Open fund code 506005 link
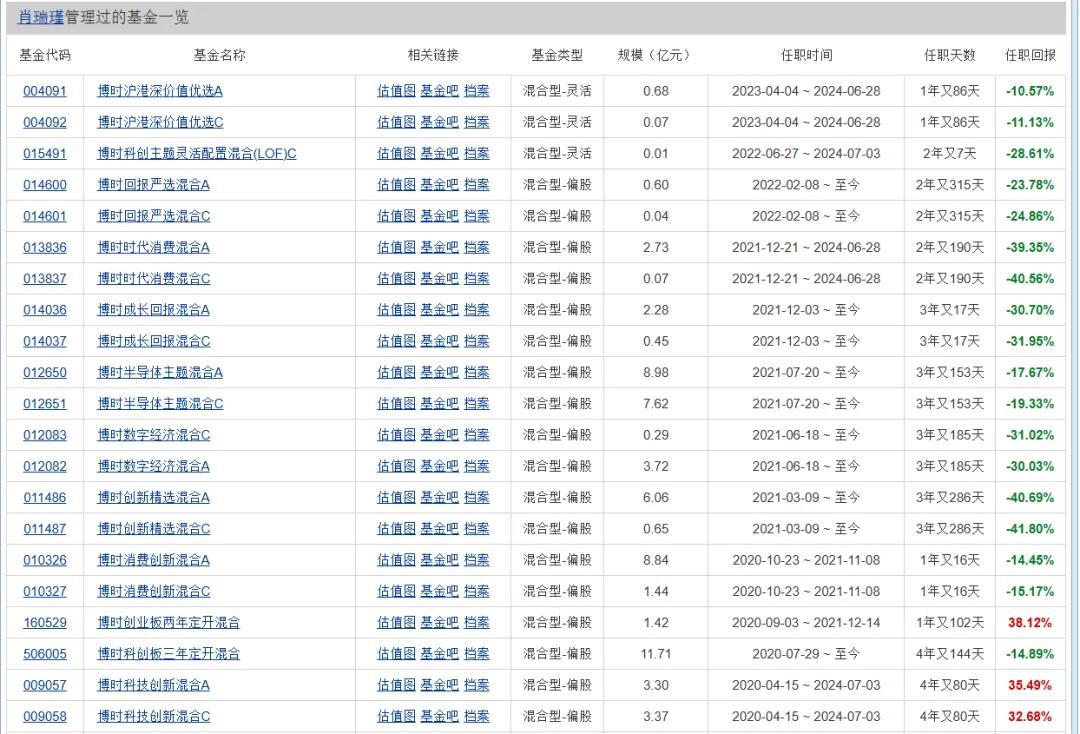Viewport: 1080px width, 734px height. tap(45, 654)
